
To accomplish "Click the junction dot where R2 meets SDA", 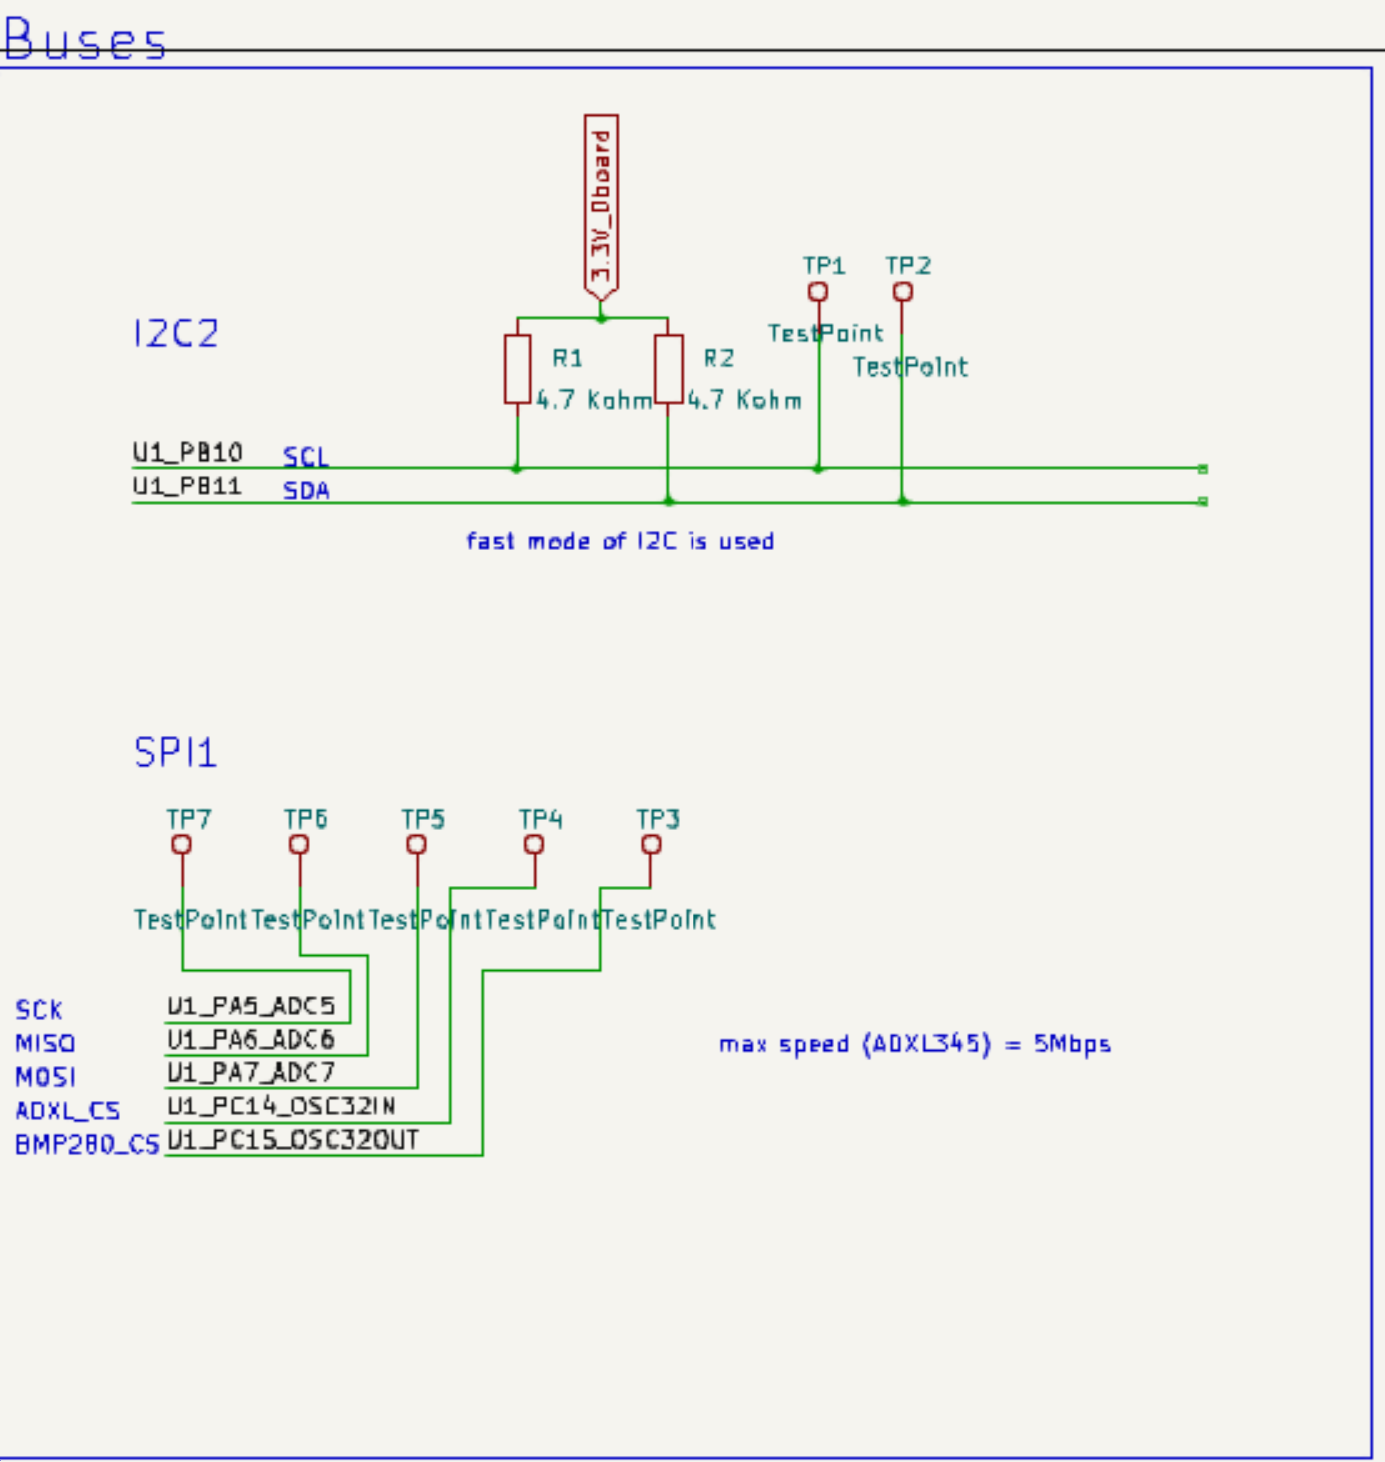I will pos(668,501).
